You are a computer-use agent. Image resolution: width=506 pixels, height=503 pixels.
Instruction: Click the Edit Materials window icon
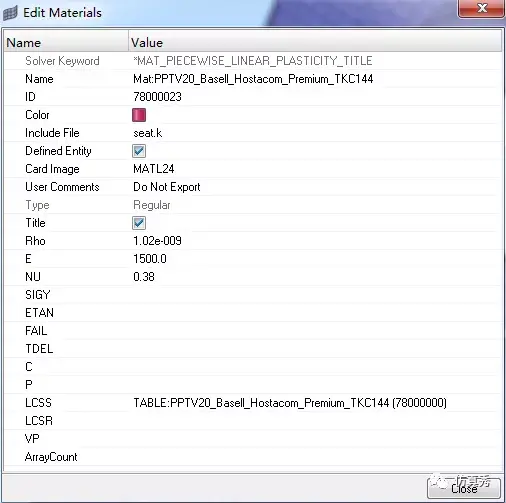pos(10,14)
